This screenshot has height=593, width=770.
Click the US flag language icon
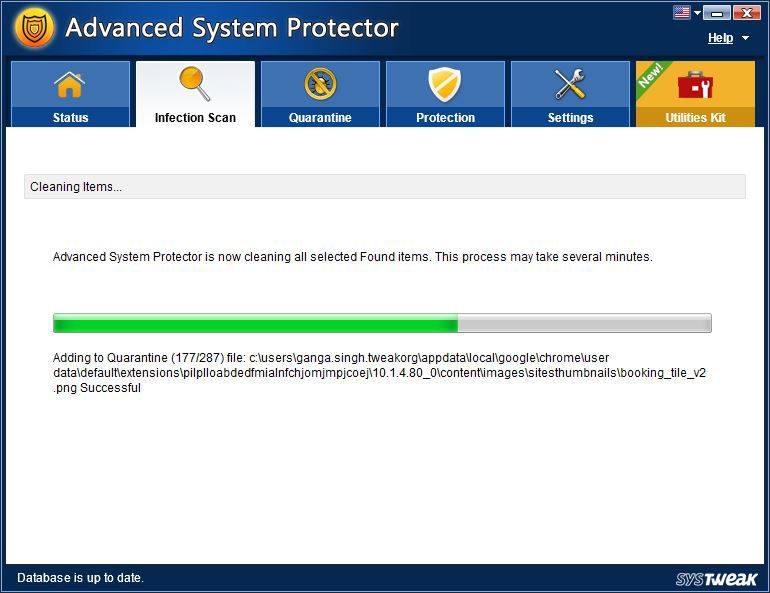point(681,12)
